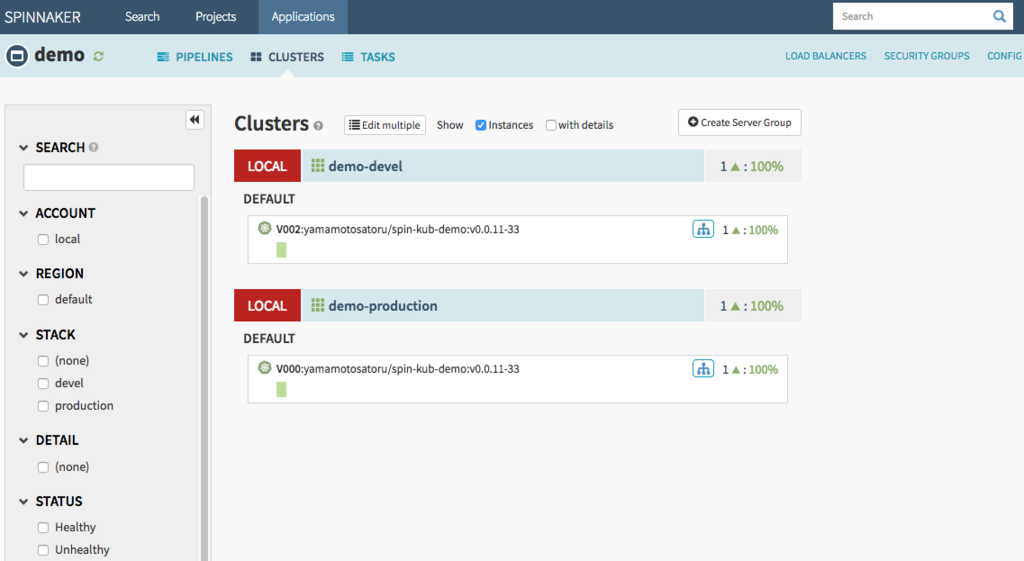The width and height of the screenshot is (1024, 561).
Task: Click the SPINNAKER logo
Action: (42, 17)
